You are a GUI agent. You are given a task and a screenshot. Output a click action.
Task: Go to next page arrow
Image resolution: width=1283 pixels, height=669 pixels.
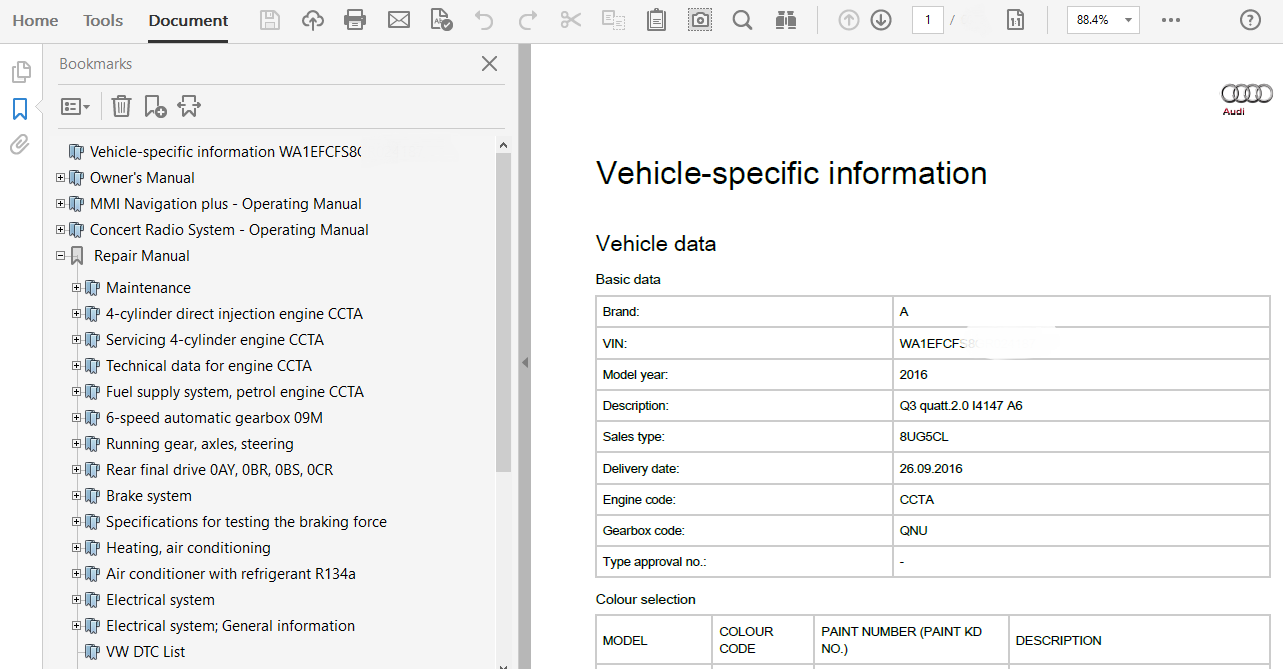(881, 20)
